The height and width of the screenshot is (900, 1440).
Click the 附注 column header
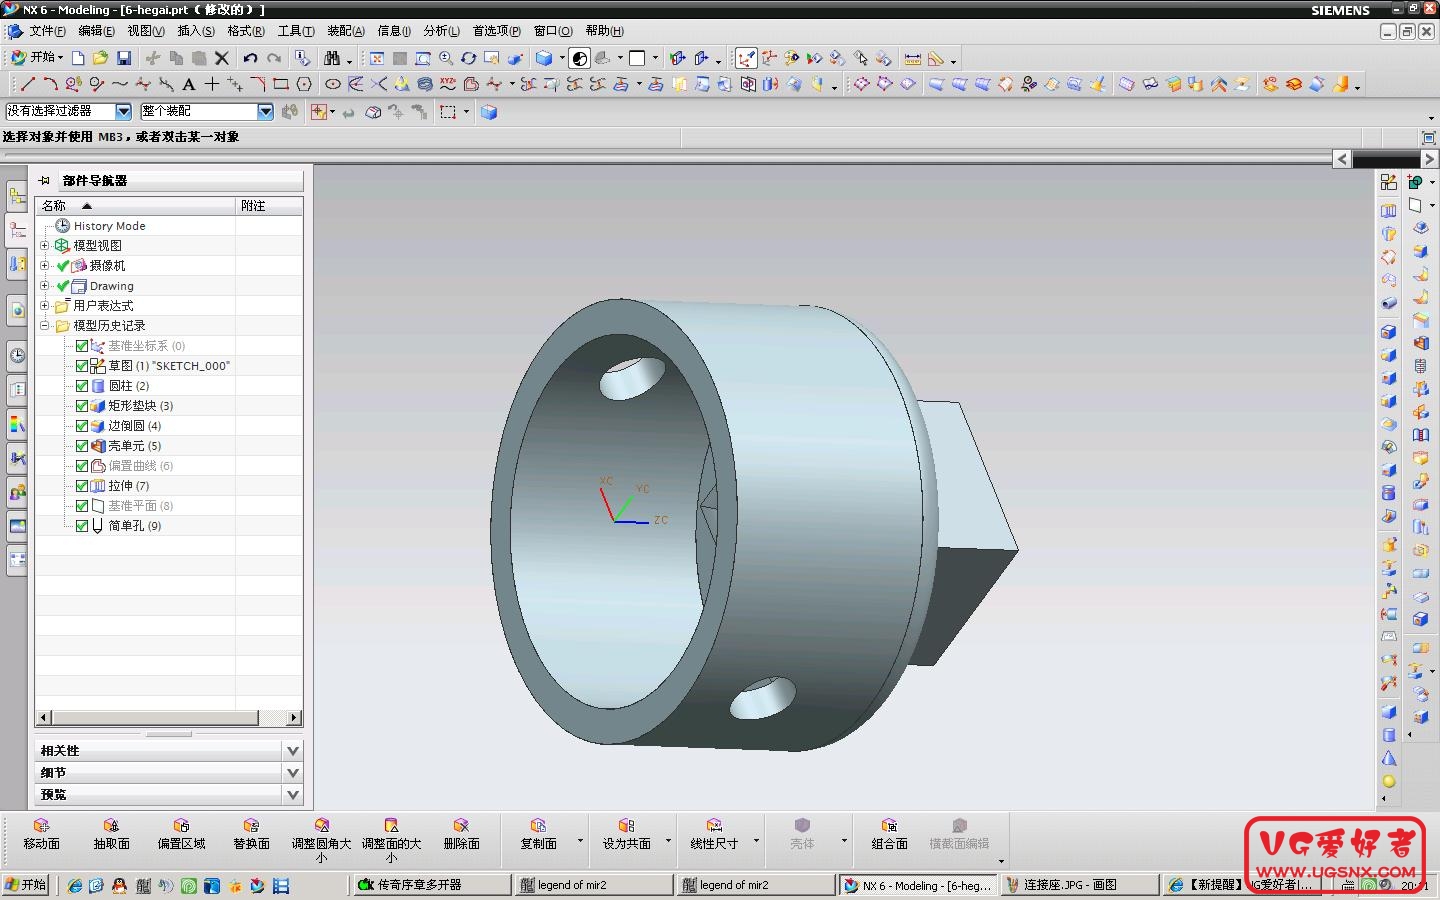pyautogui.click(x=269, y=205)
